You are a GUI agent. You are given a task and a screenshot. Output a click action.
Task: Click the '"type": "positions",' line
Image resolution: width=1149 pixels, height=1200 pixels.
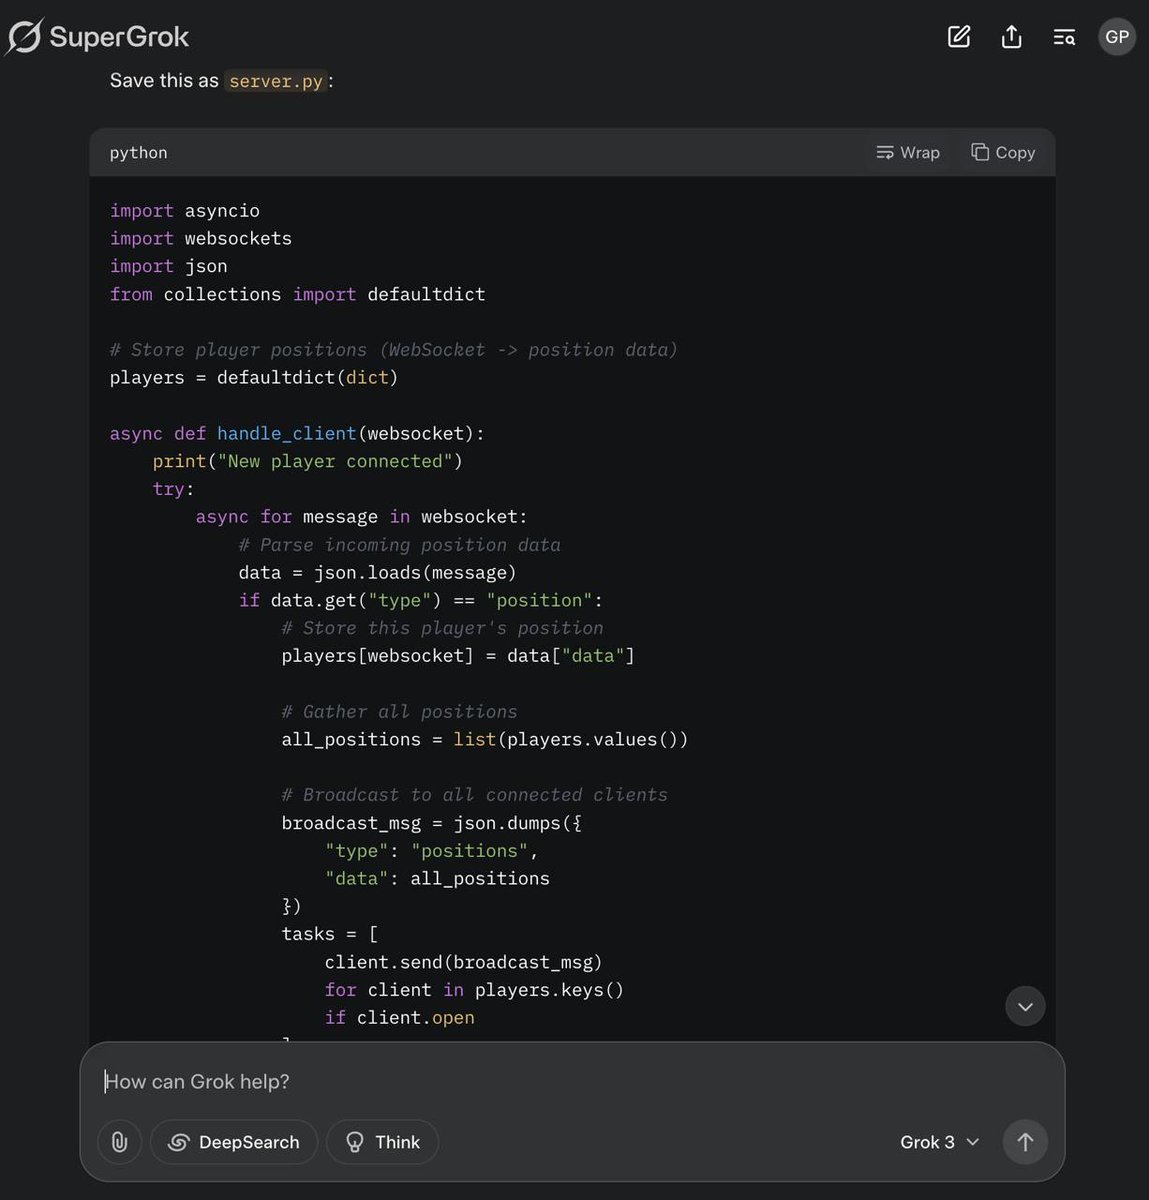[432, 850]
